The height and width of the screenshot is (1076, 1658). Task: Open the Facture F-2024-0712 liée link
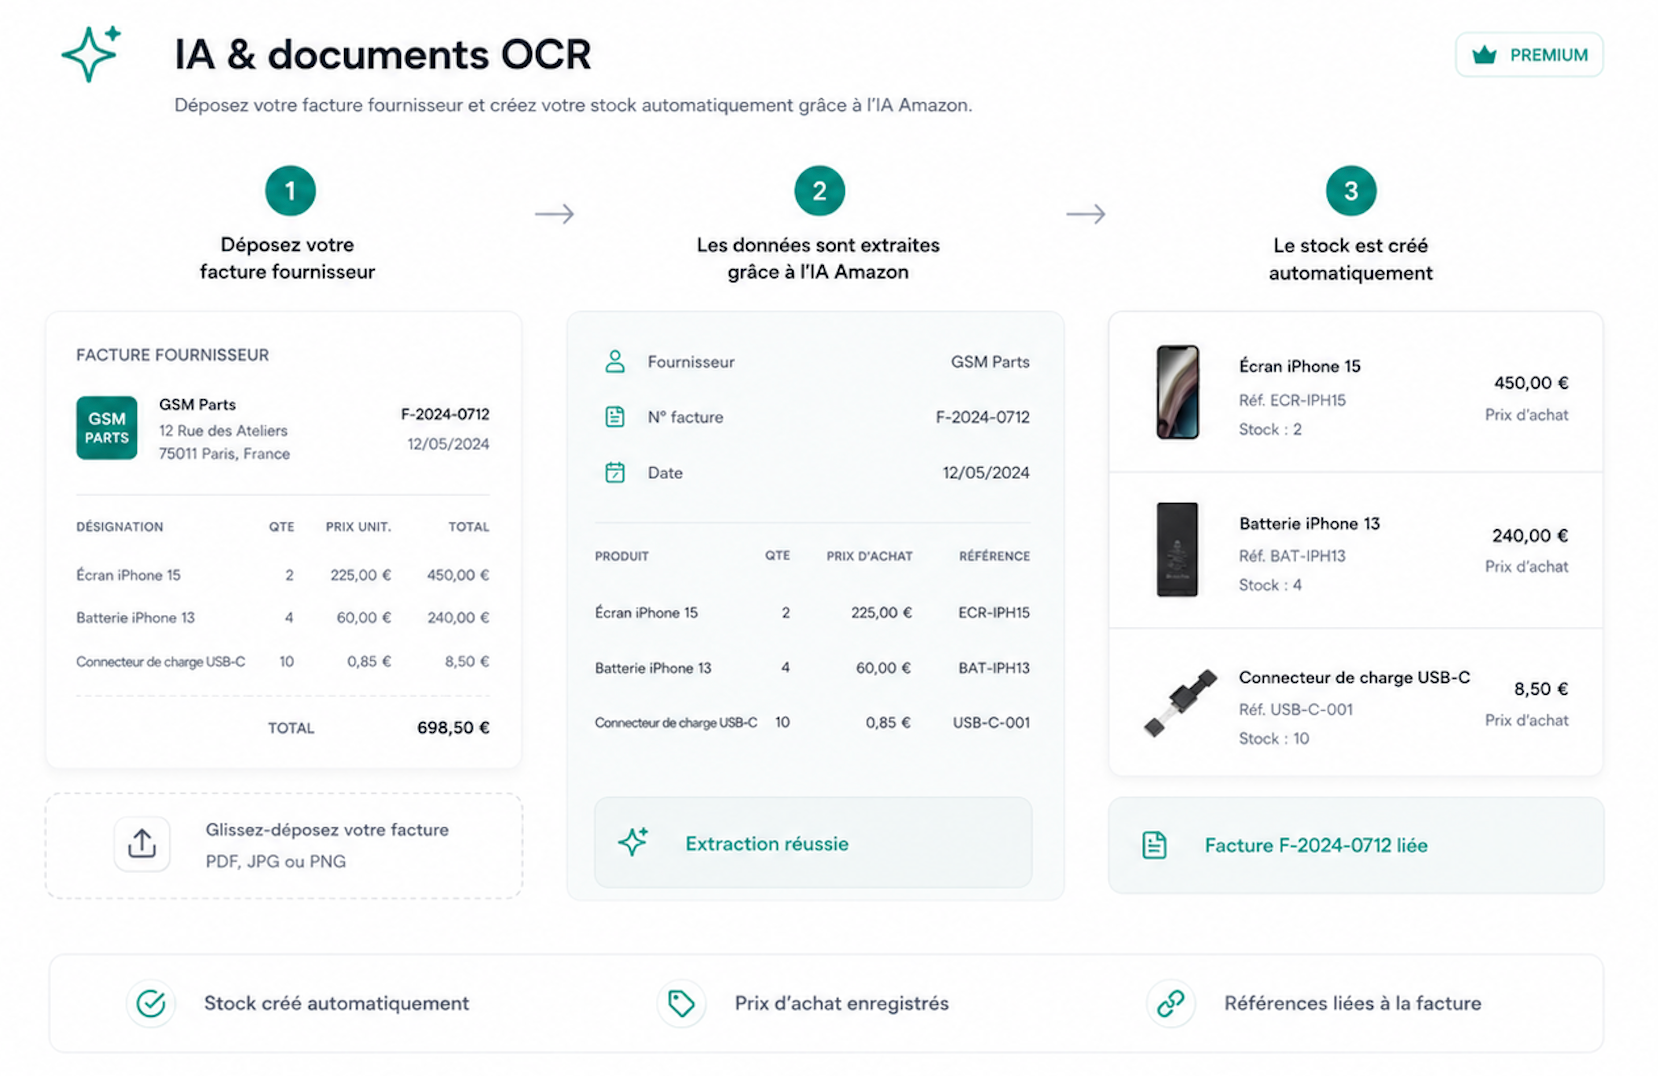[x=1356, y=845]
